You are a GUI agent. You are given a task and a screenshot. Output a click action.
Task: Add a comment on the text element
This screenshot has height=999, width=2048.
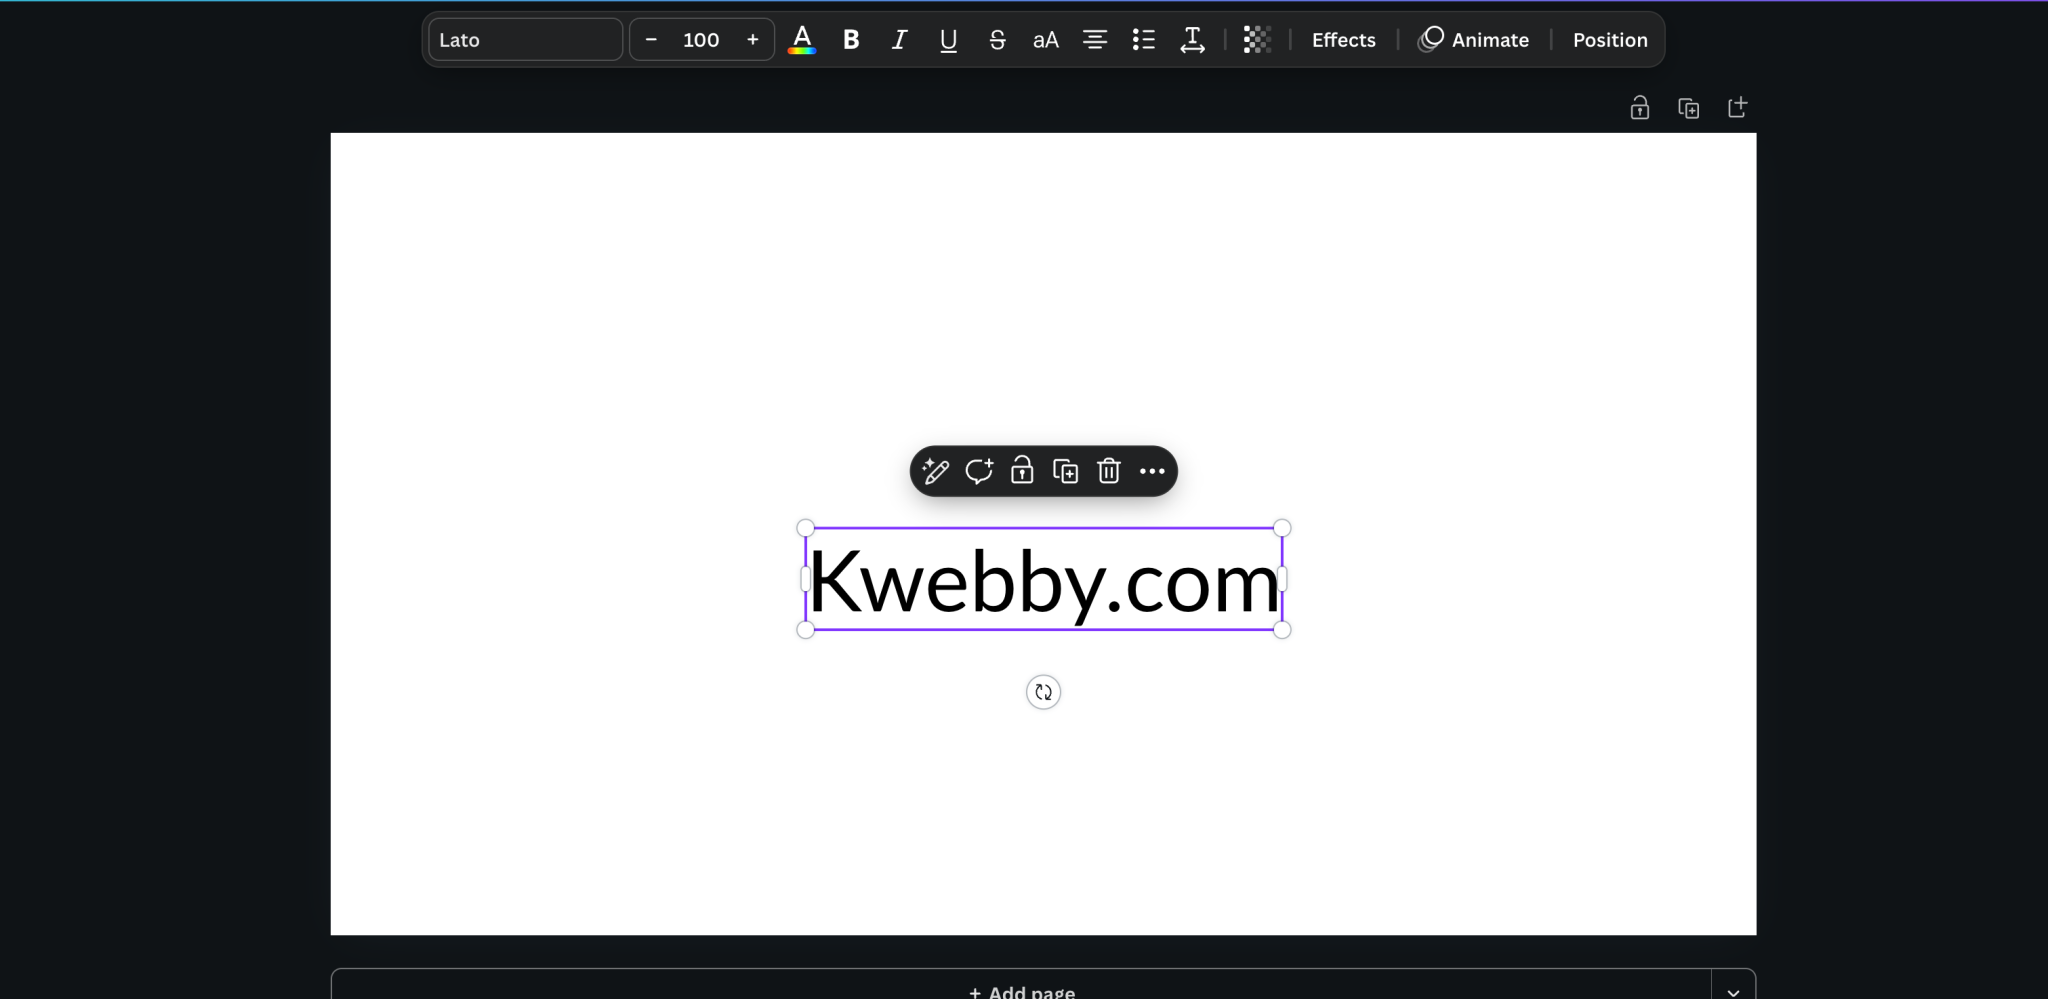click(x=979, y=471)
